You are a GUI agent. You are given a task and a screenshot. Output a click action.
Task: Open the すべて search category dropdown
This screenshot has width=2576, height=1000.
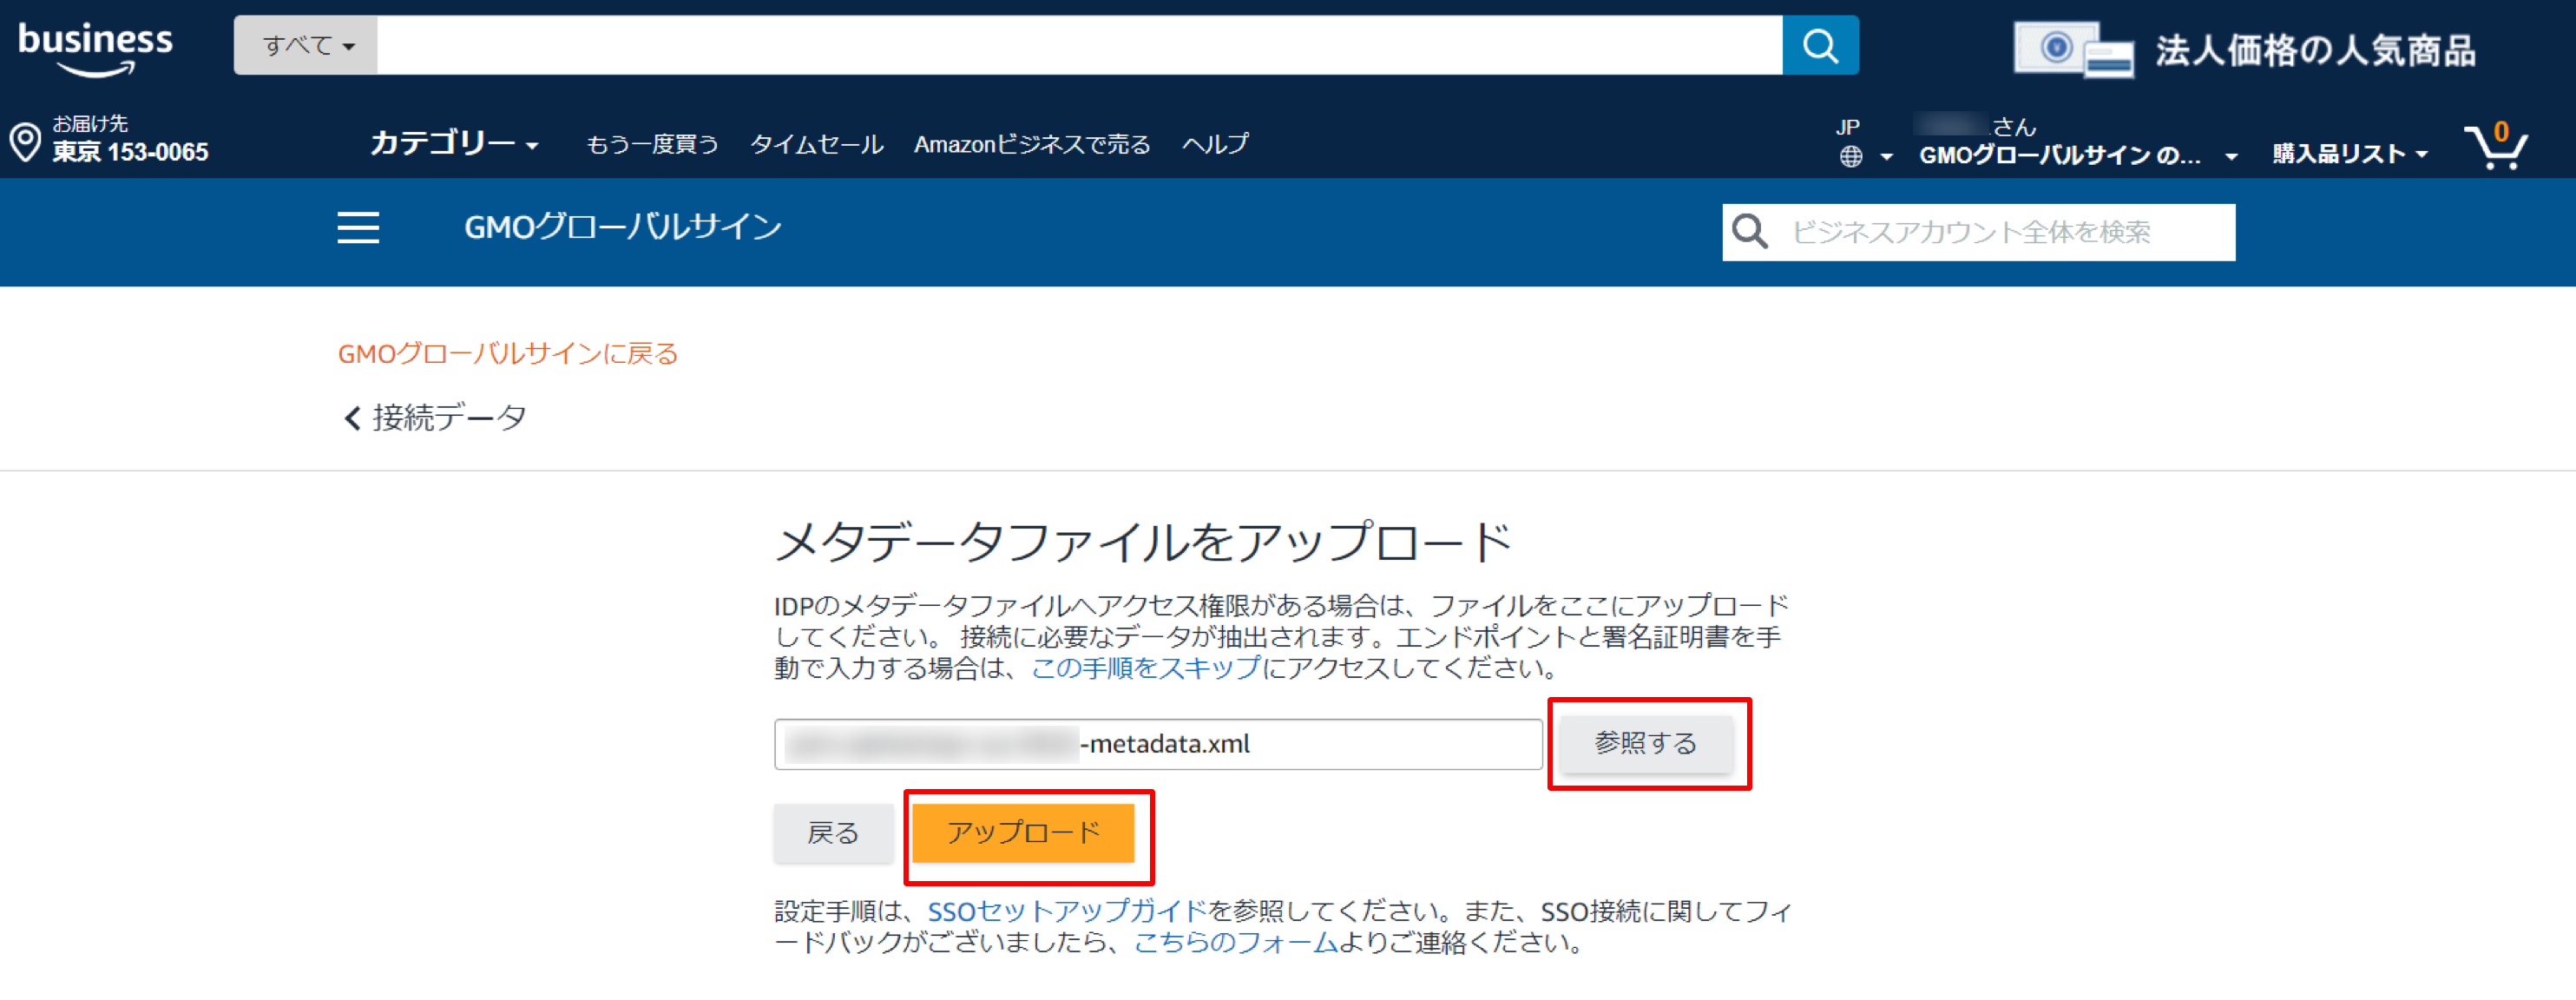(306, 45)
